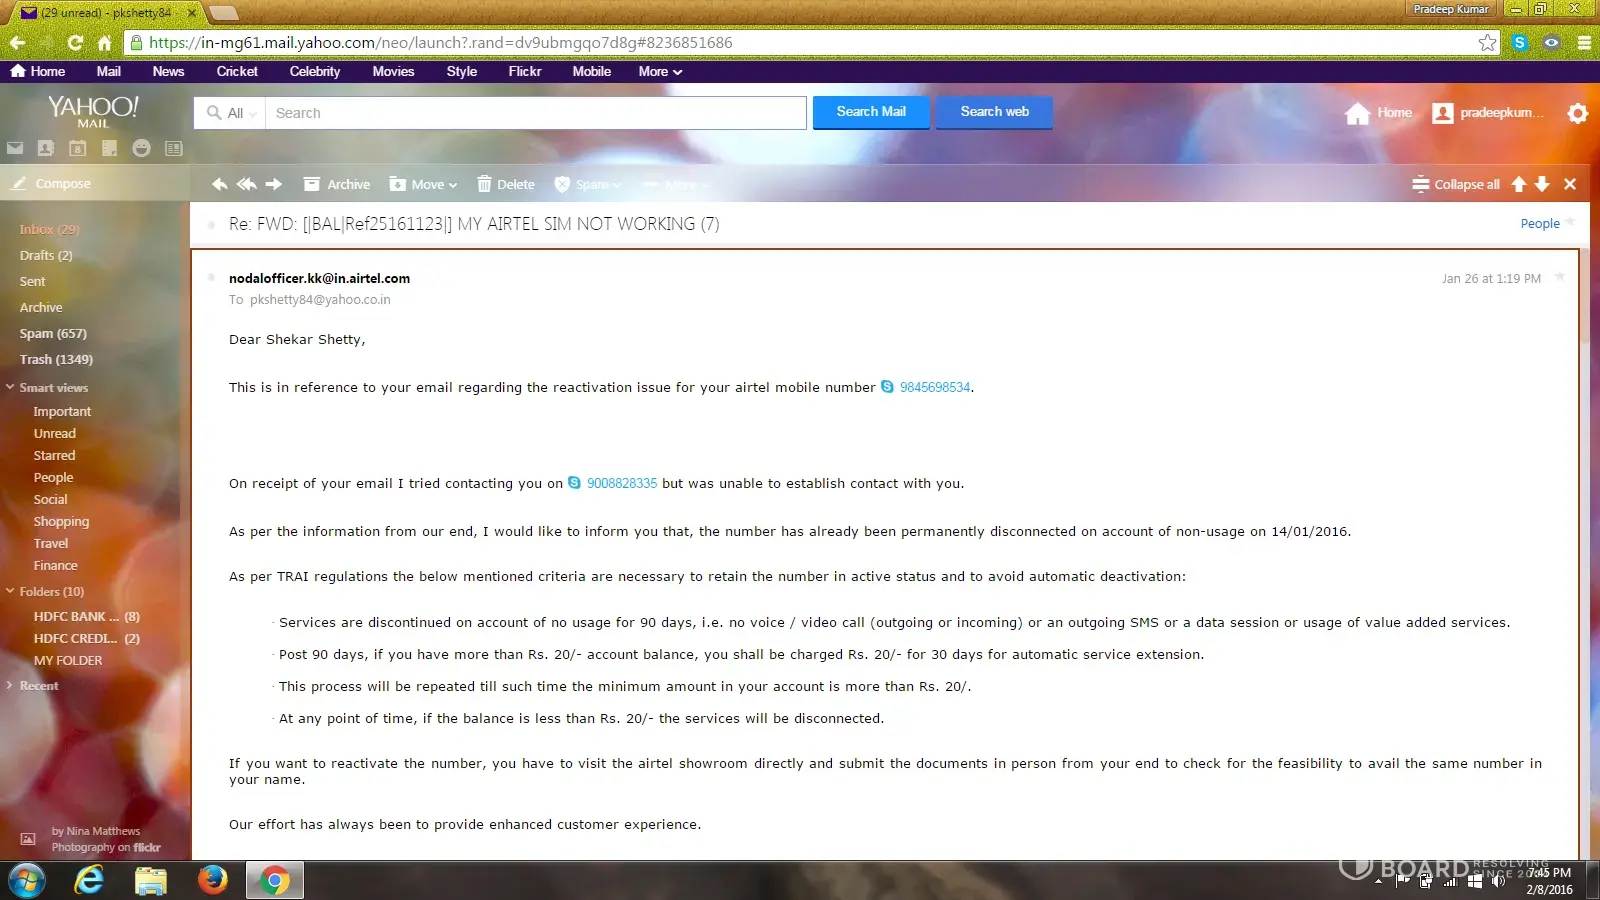Open the Celebrity tab in Yahoo navigation

click(x=315, y=71)
